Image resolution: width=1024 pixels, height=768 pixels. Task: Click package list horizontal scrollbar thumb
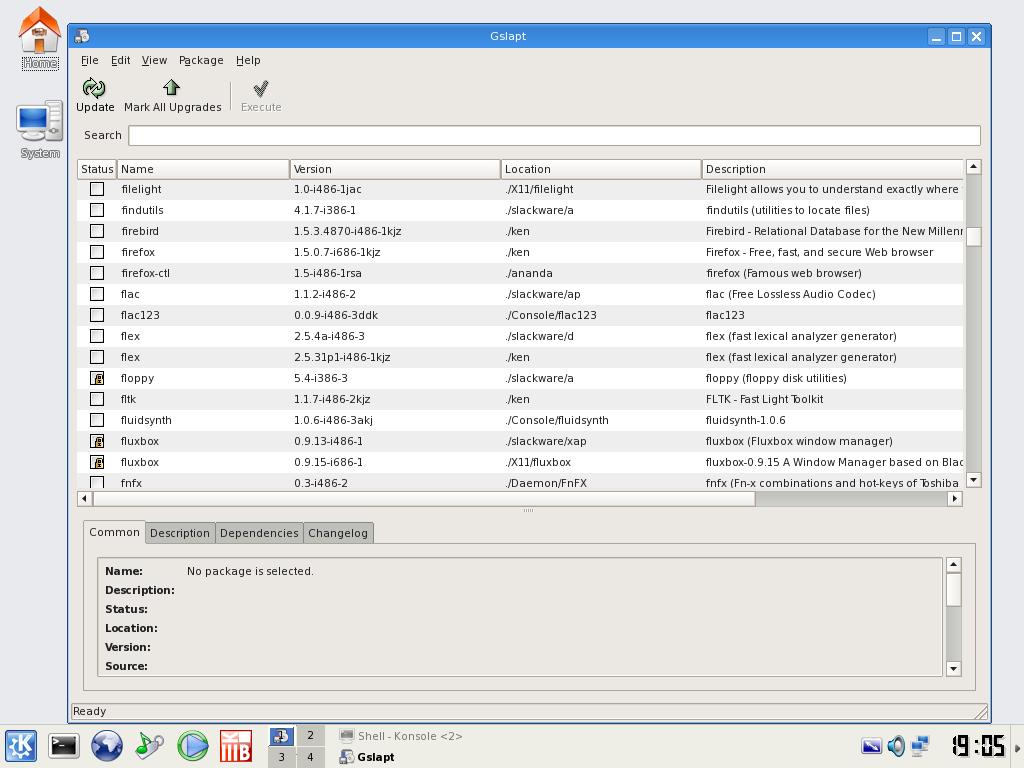pos(424,498)
